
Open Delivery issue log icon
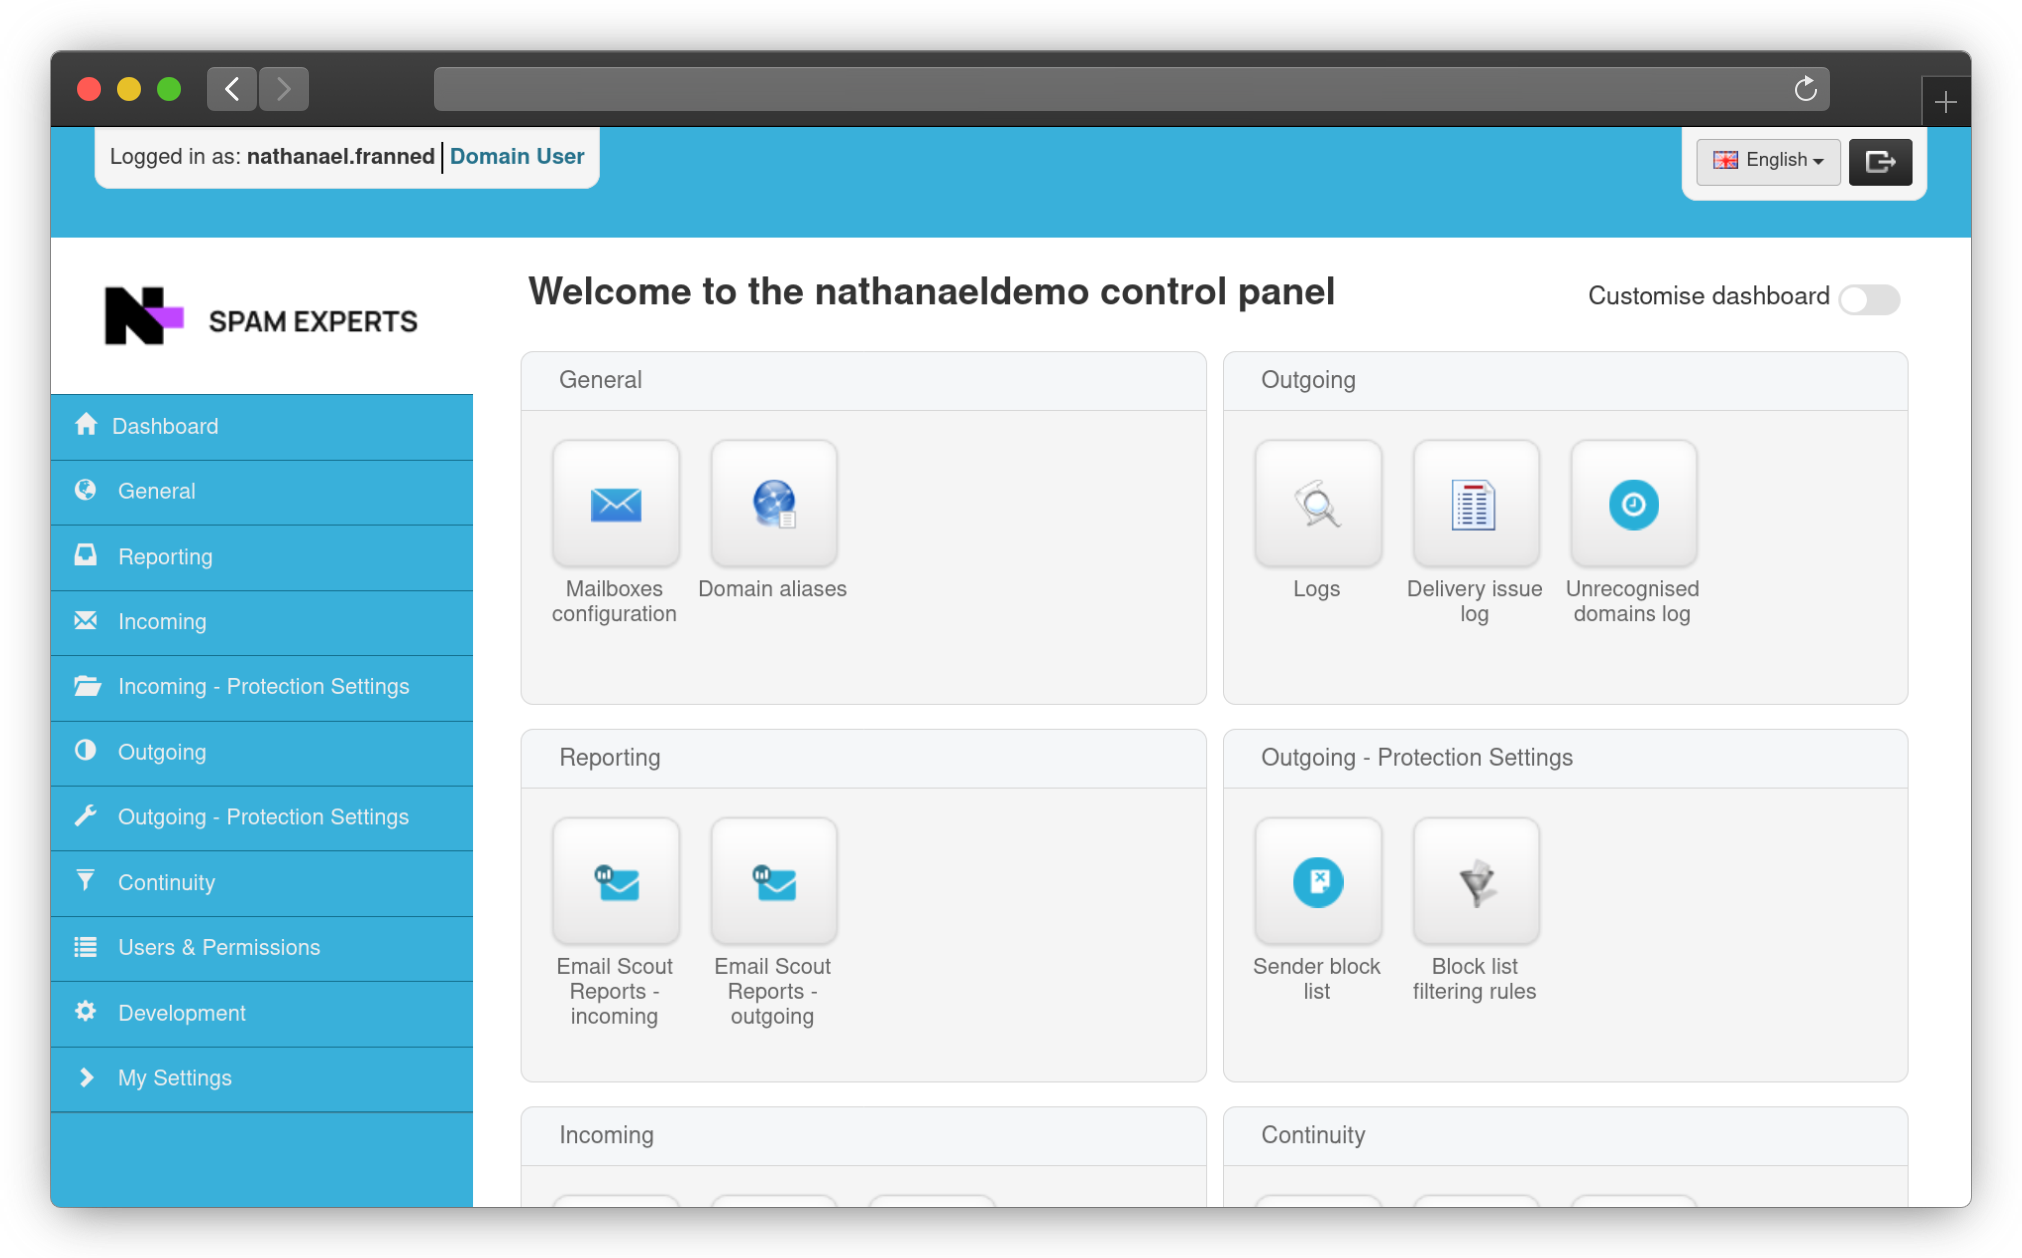(x=1475, y=504)
